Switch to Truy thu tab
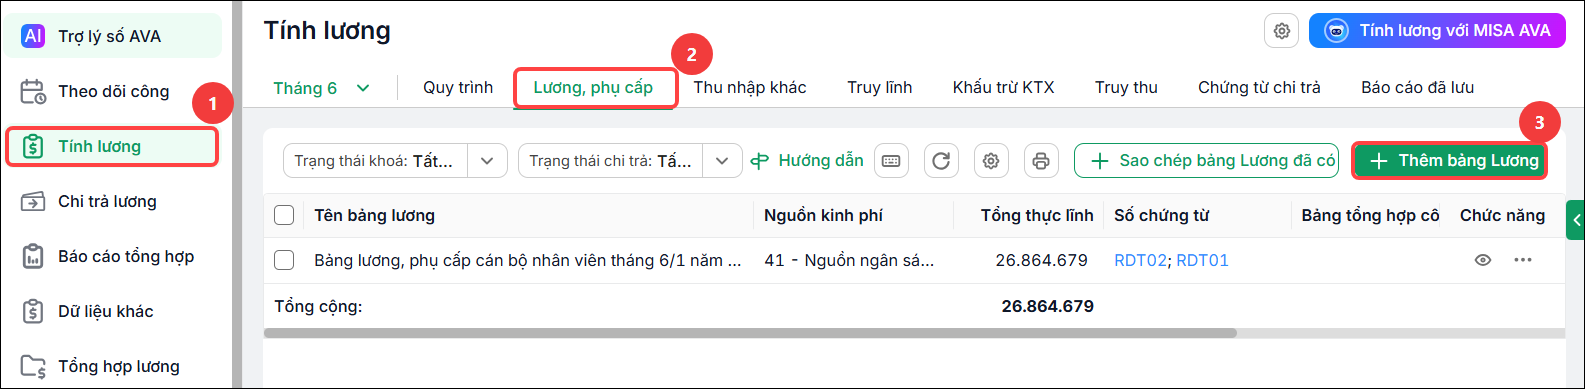This screenshot has height=389, width=1585. pos(1126,88)
